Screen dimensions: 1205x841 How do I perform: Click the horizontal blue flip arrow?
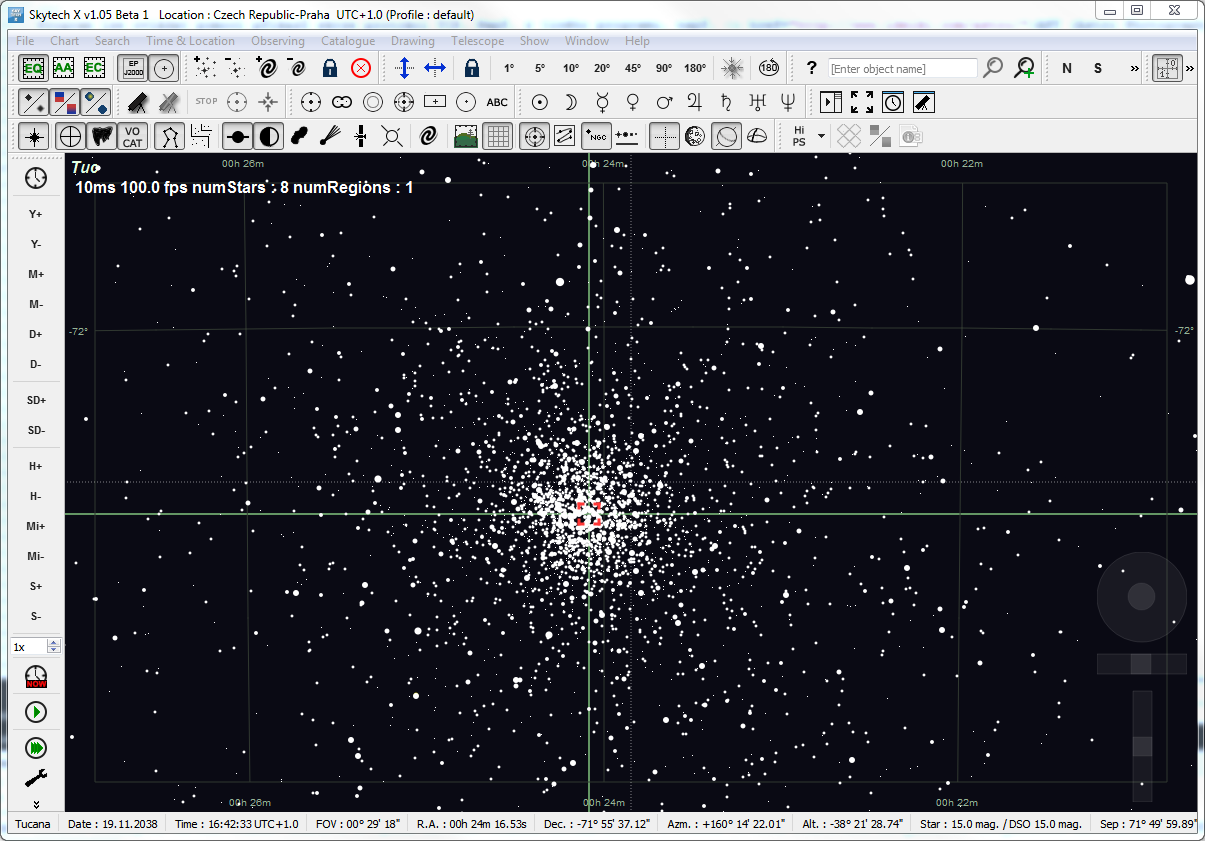pyautogui.click(x=435, y=68)
